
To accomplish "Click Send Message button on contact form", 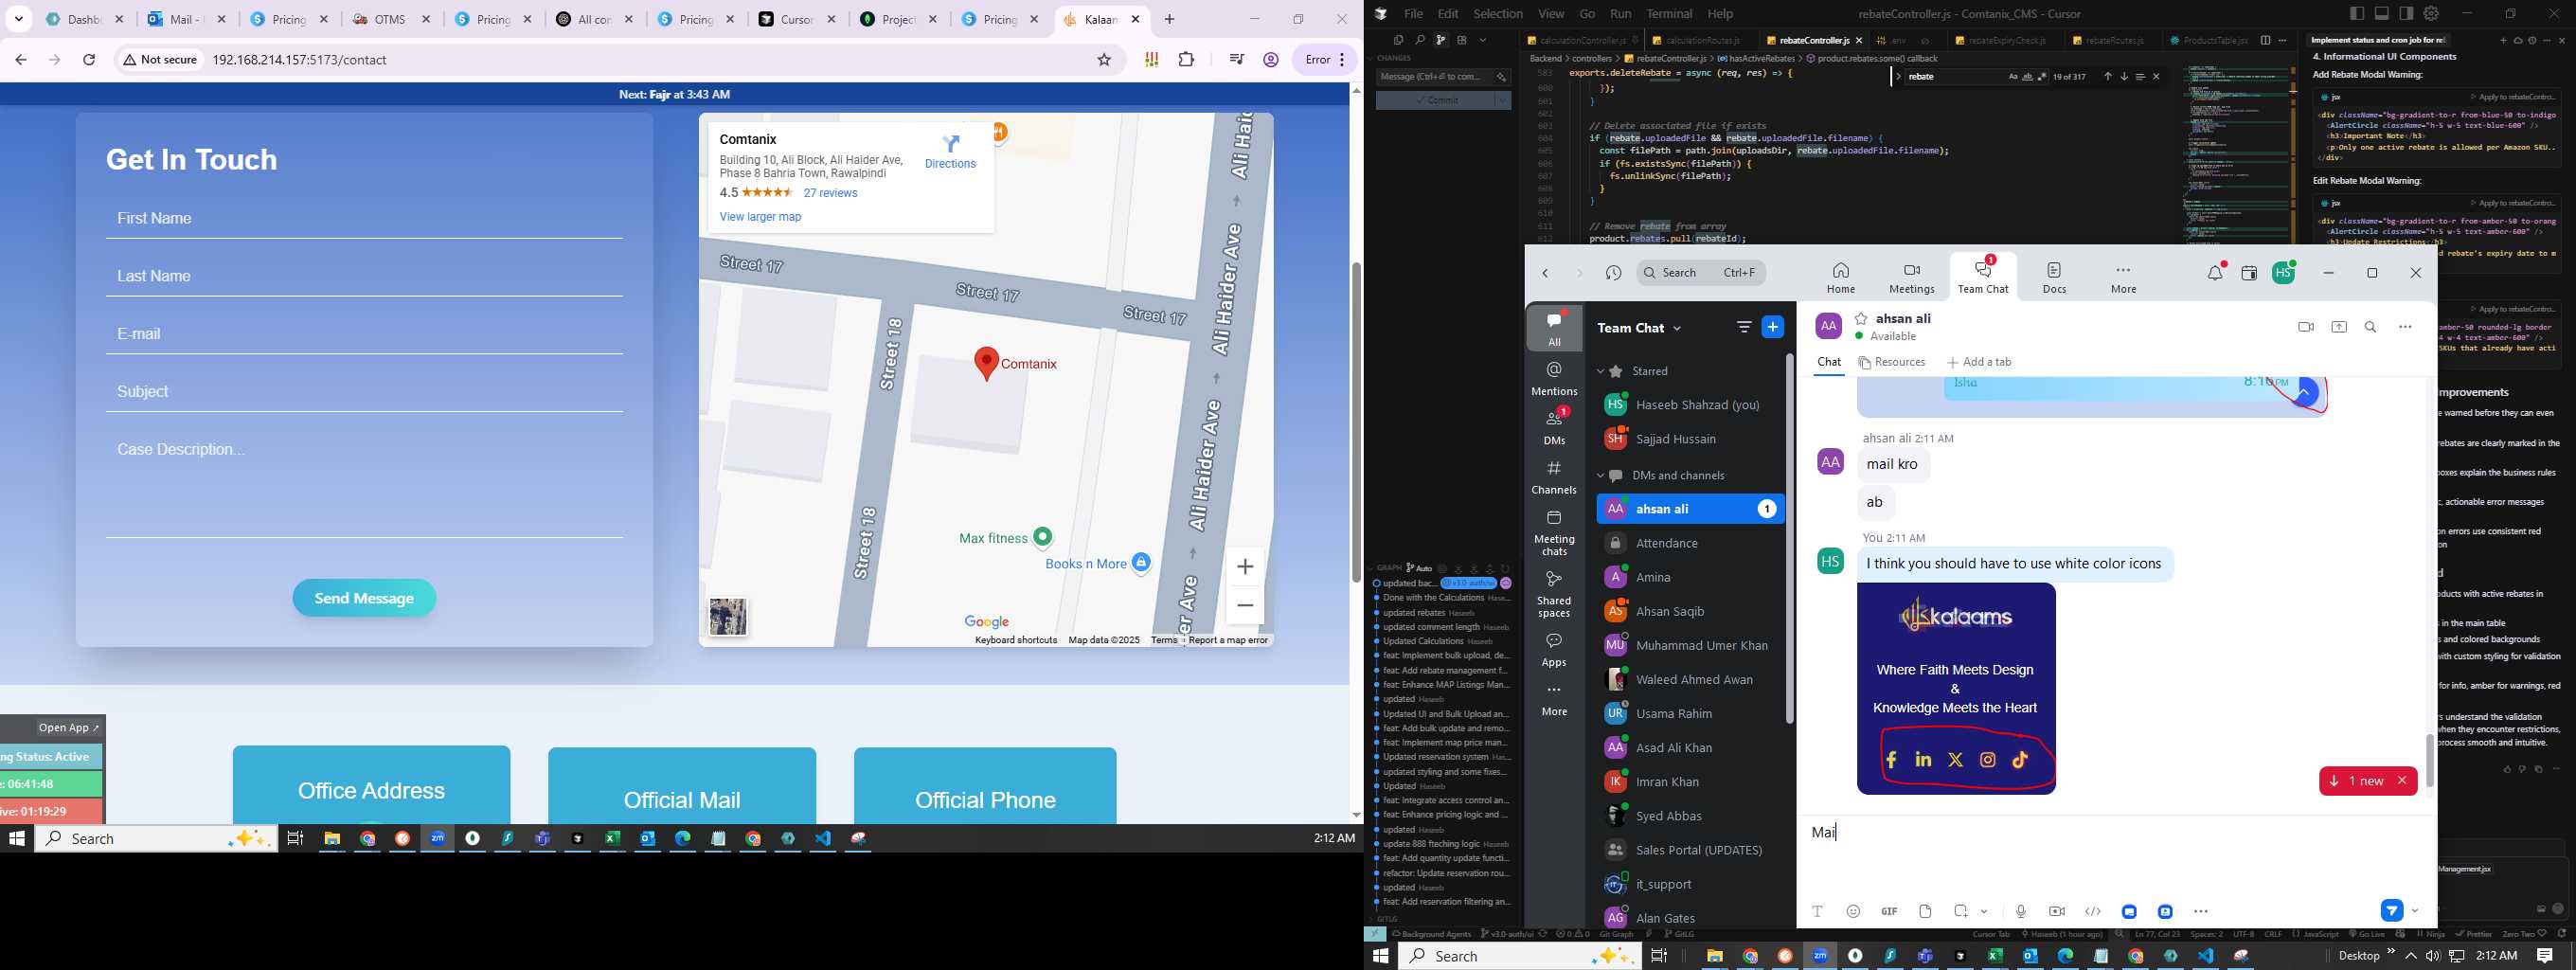I will click(364, 598).
